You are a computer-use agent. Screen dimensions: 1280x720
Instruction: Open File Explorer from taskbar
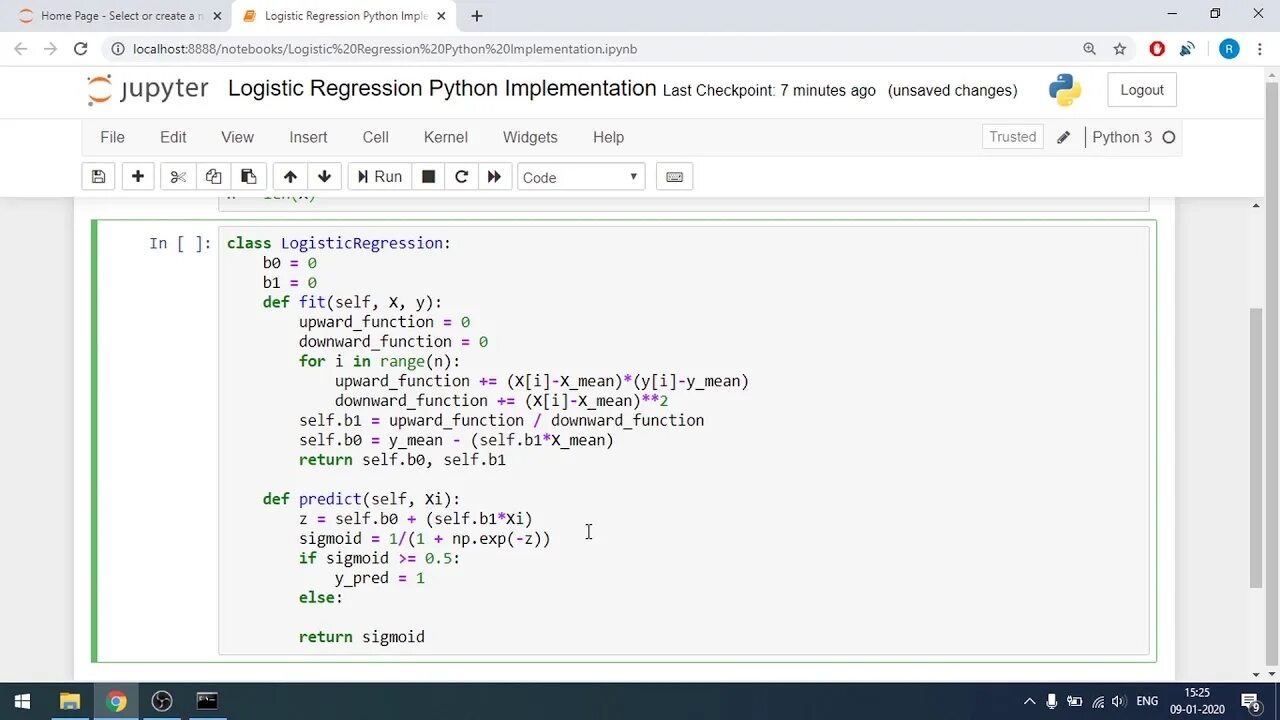tap(70, 701)
